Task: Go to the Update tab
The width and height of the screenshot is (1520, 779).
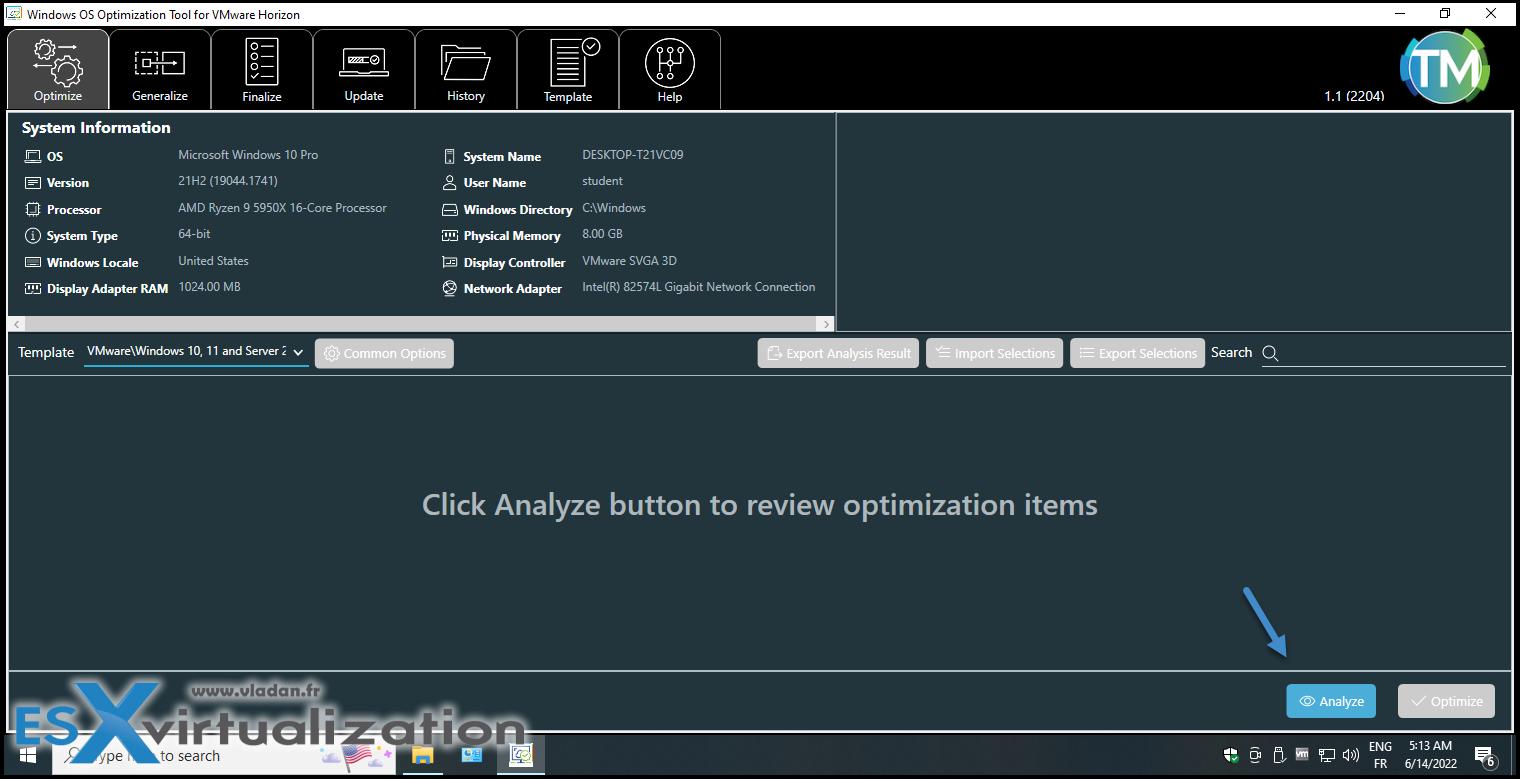Action: [364, 70]
